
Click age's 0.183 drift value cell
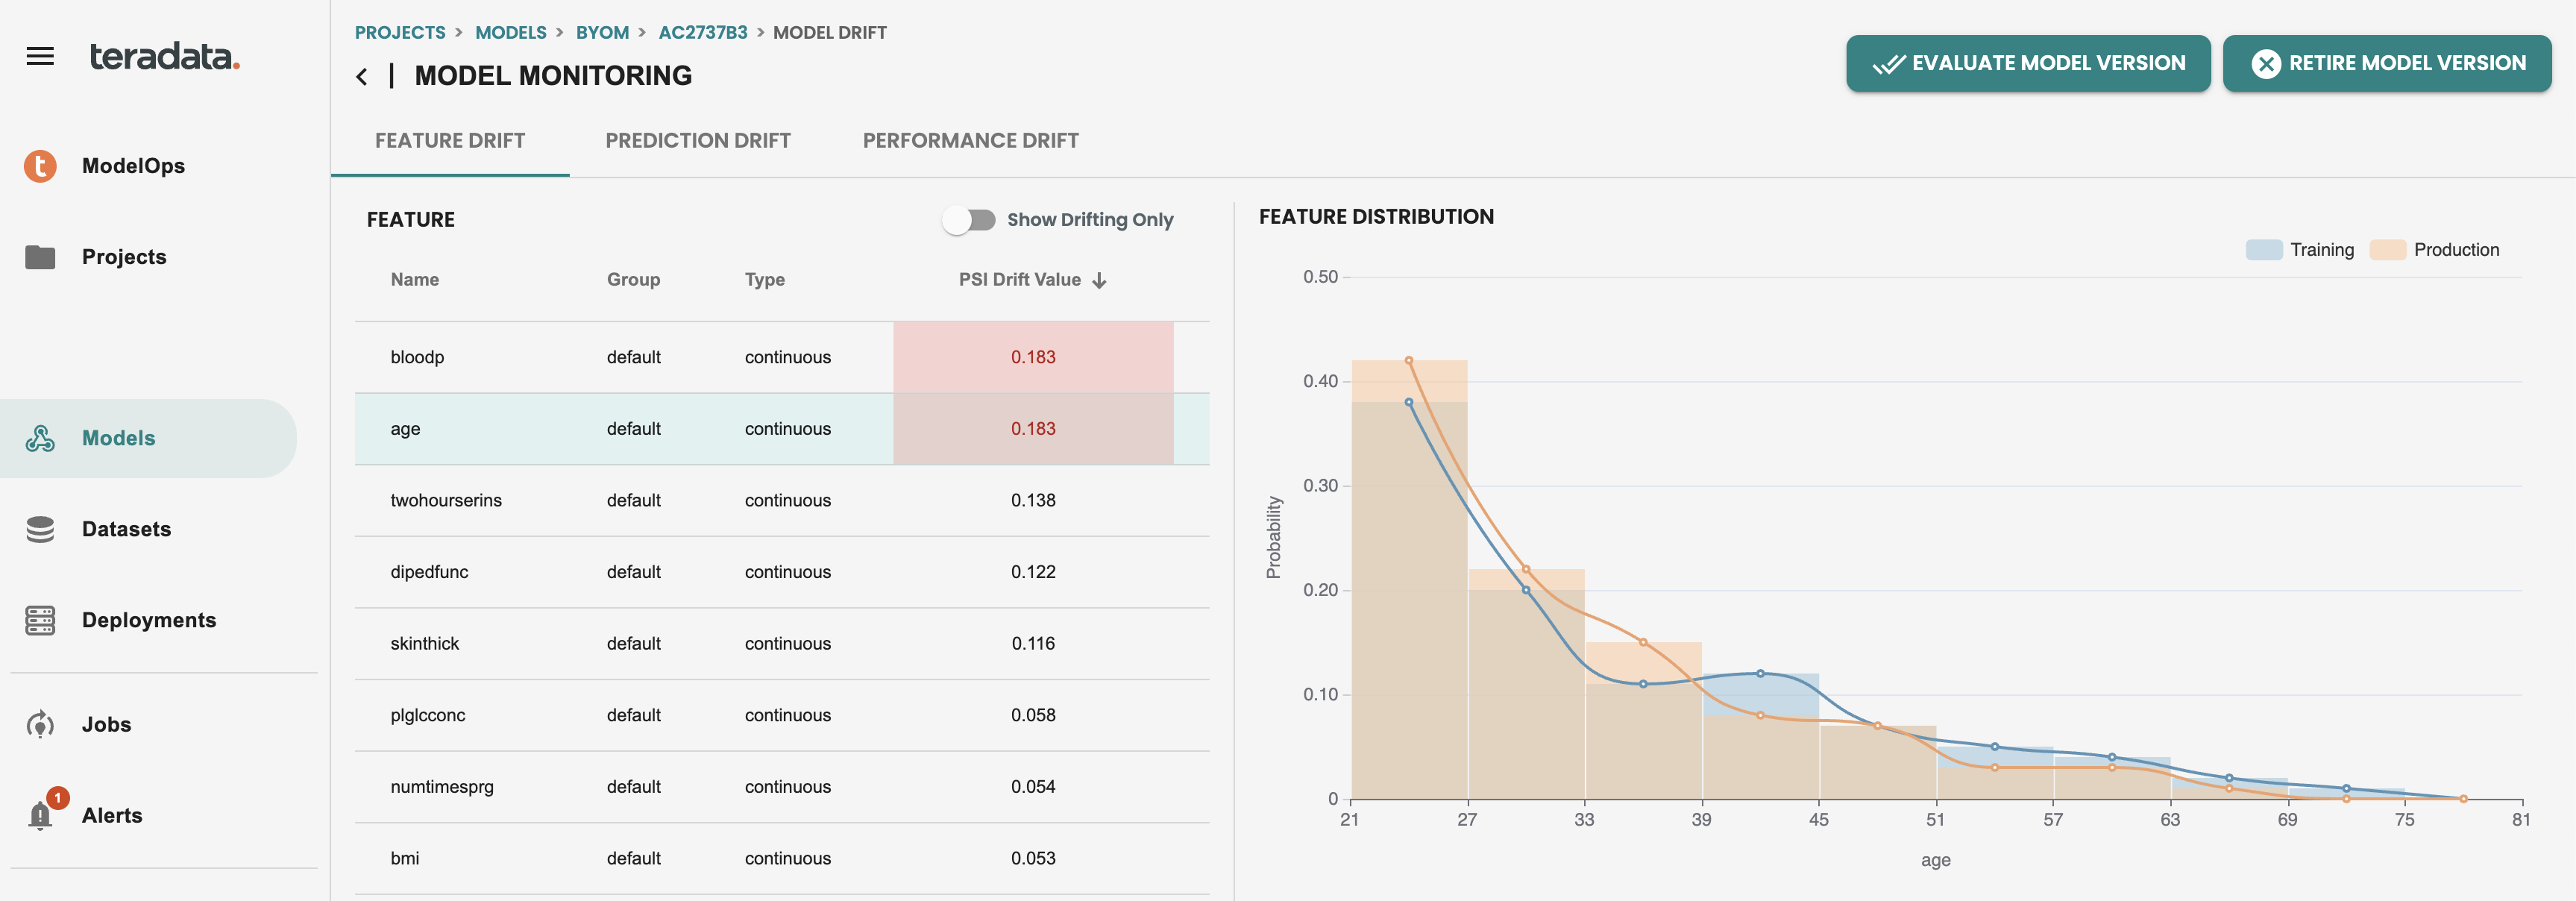pyautogui.click(x=1033, y=428)
